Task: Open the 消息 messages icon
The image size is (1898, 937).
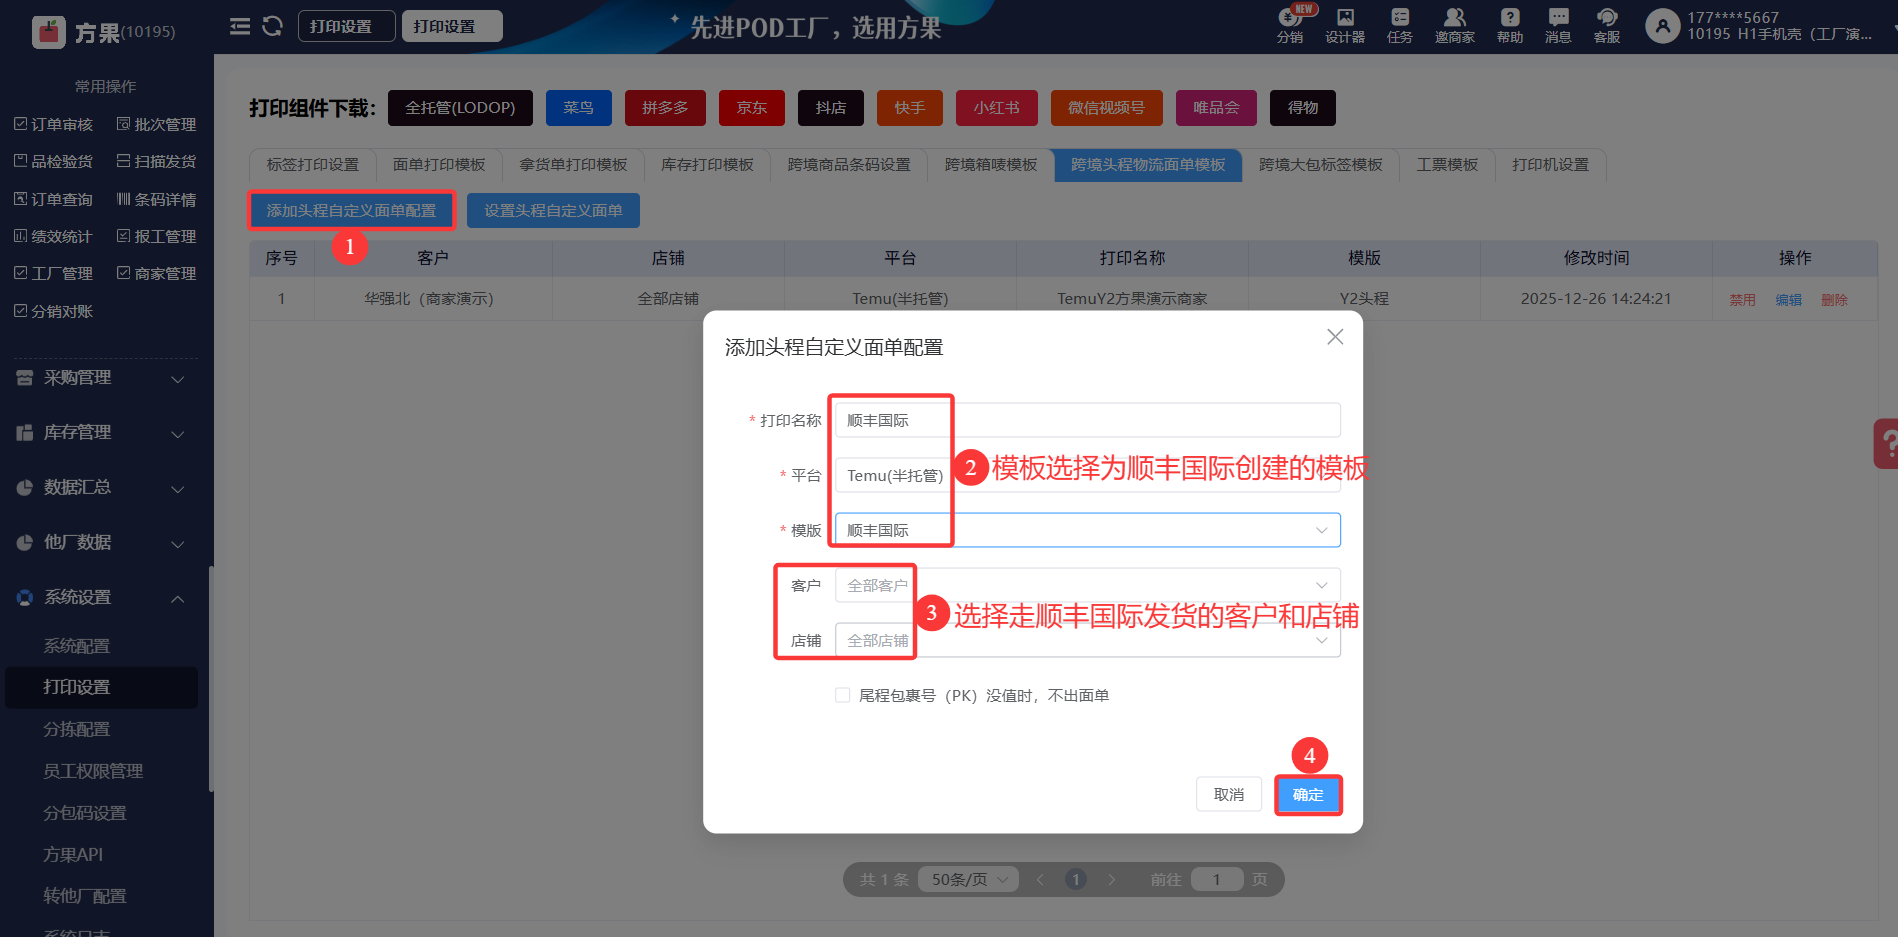Action: tap(1558, 26)
